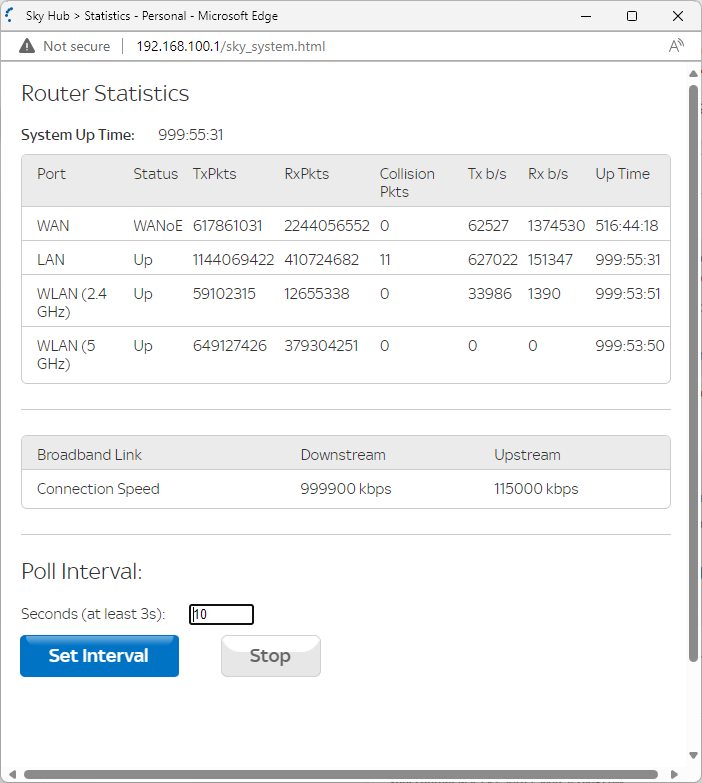Click the Sky Hub favicon in title bar
This screenshot has width=702, height=783.
[x=12, y=16]
